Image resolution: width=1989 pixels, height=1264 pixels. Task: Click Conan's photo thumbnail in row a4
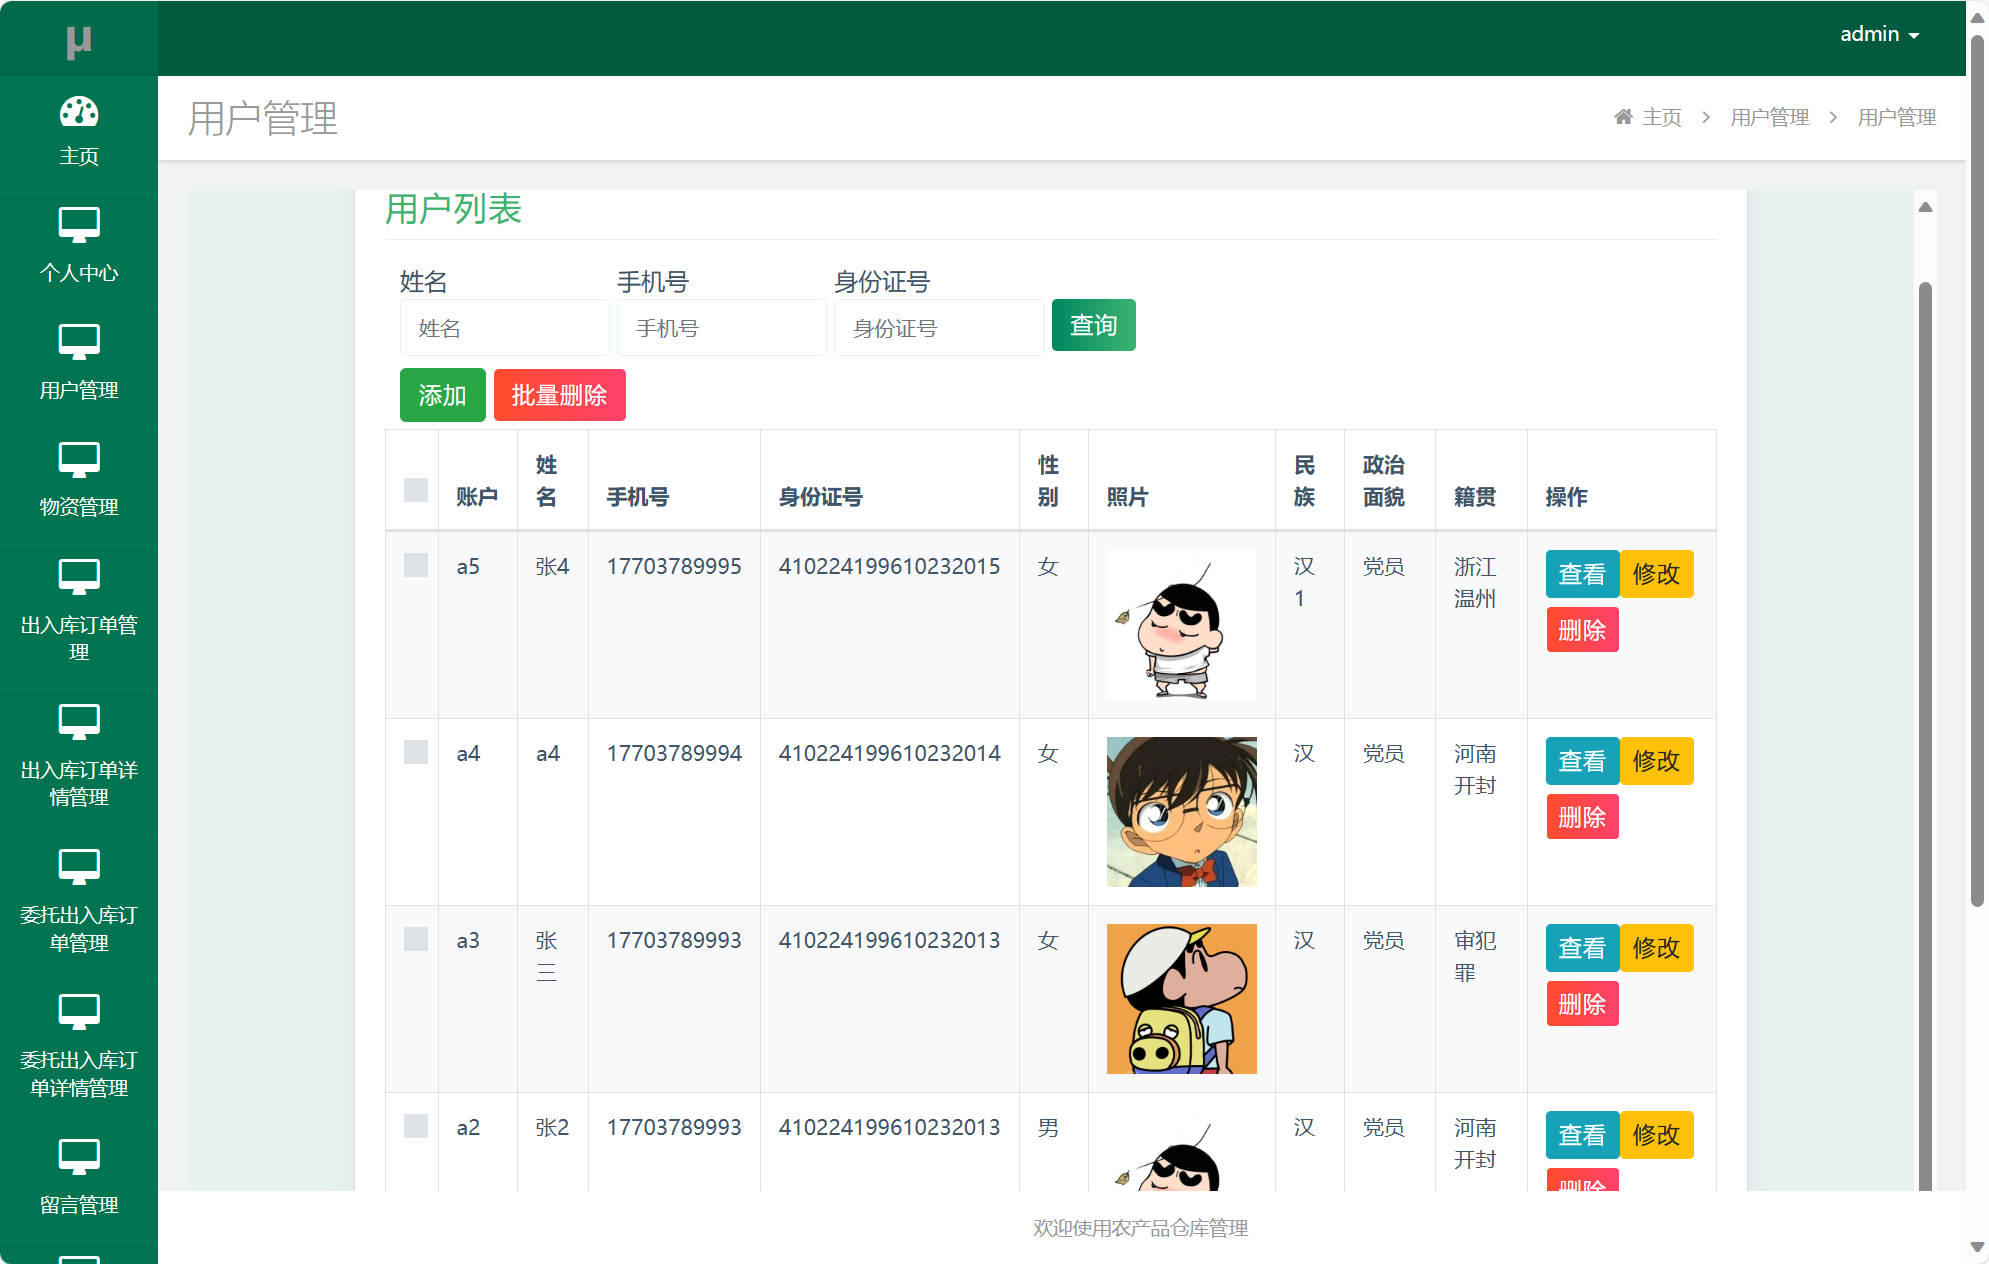click(x=1181, y=812)
